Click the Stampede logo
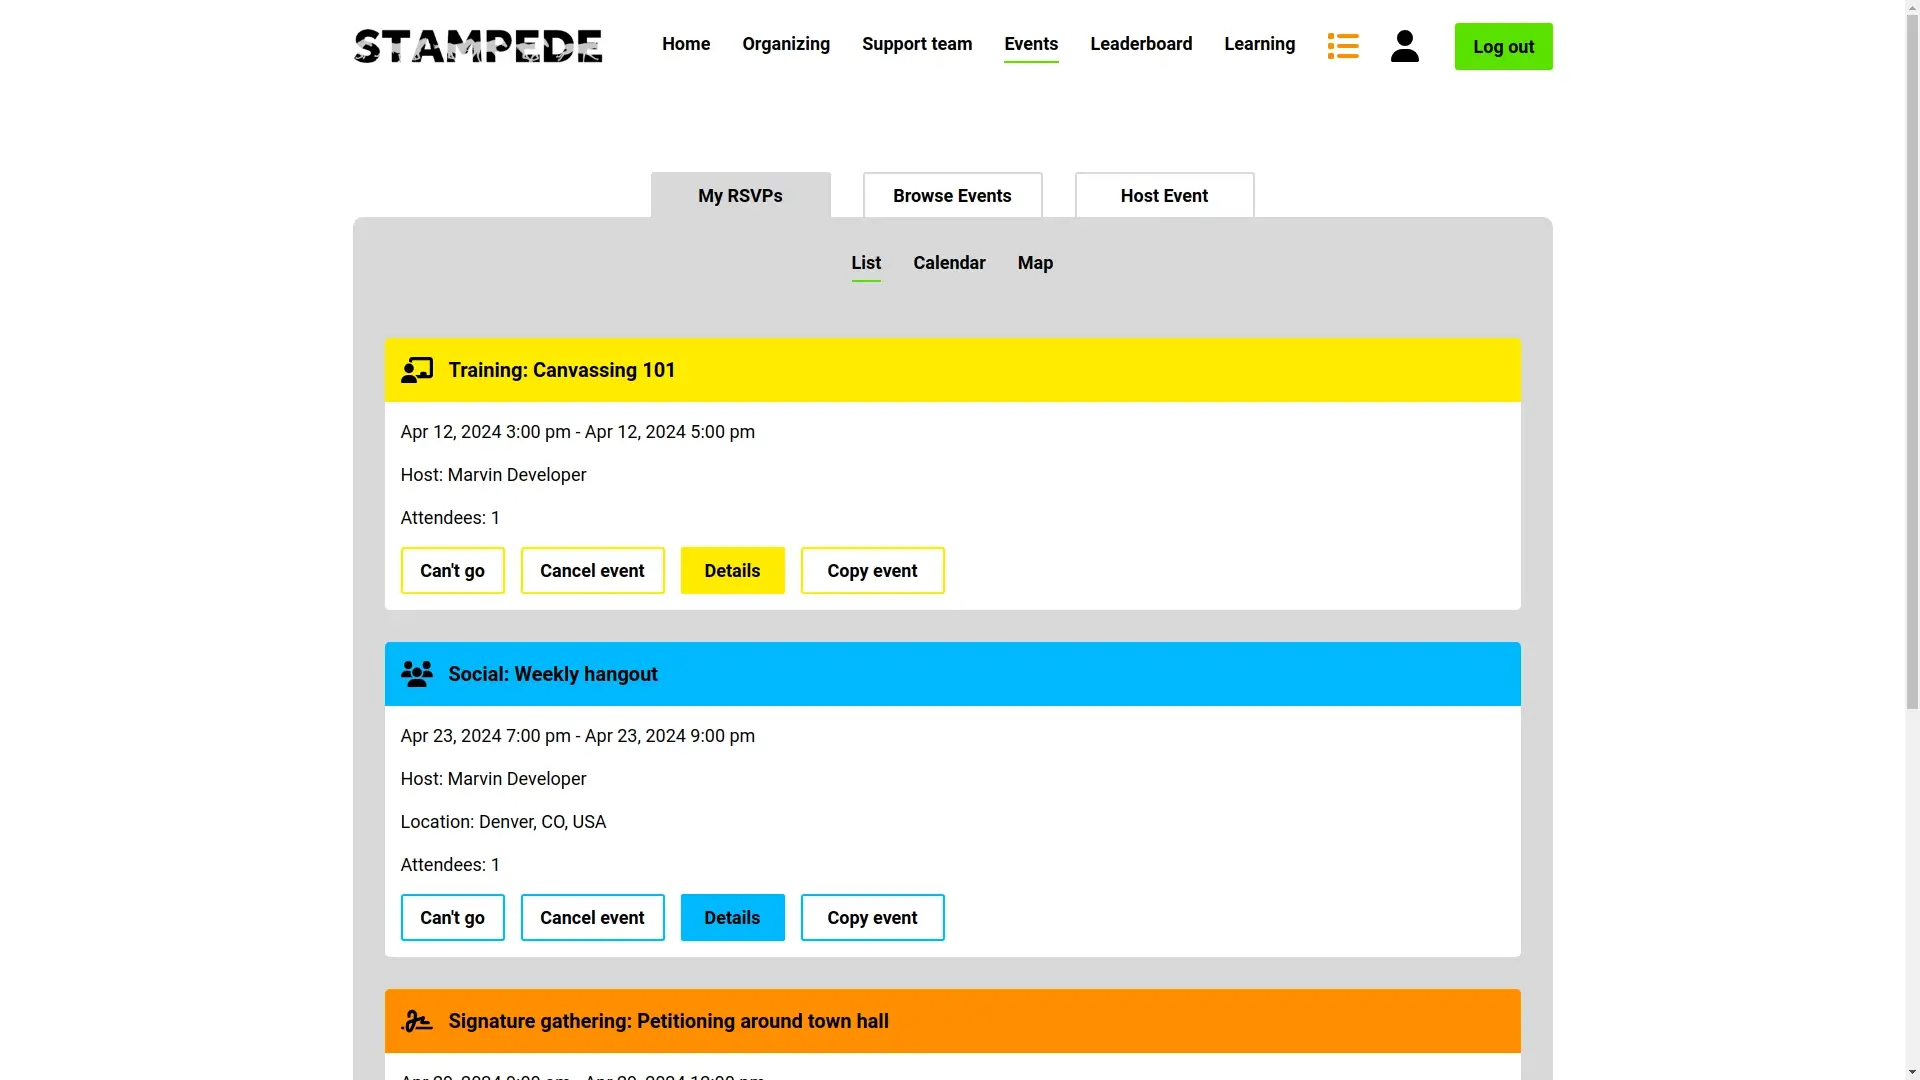Image resolution: width=1920 pixels, height=1080 pixels. coord(478,46)
